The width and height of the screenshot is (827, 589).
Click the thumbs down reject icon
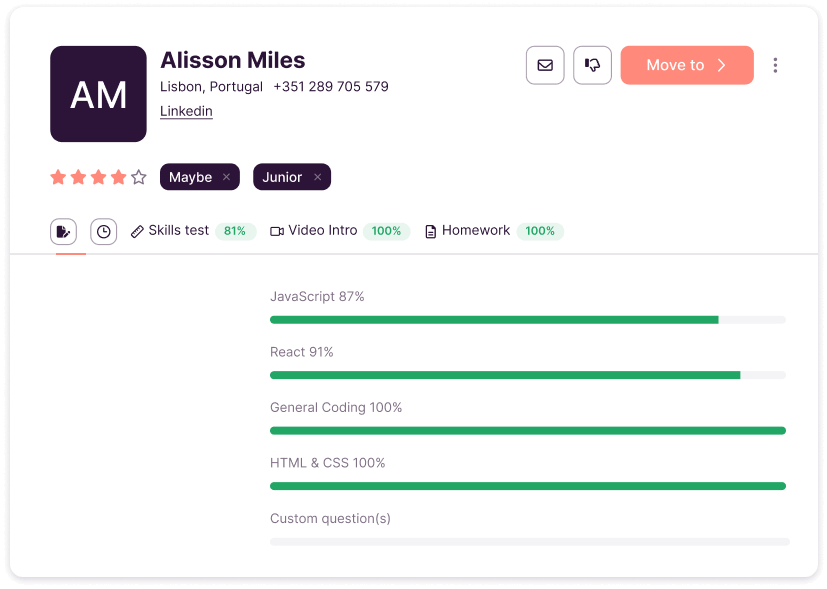592,65
